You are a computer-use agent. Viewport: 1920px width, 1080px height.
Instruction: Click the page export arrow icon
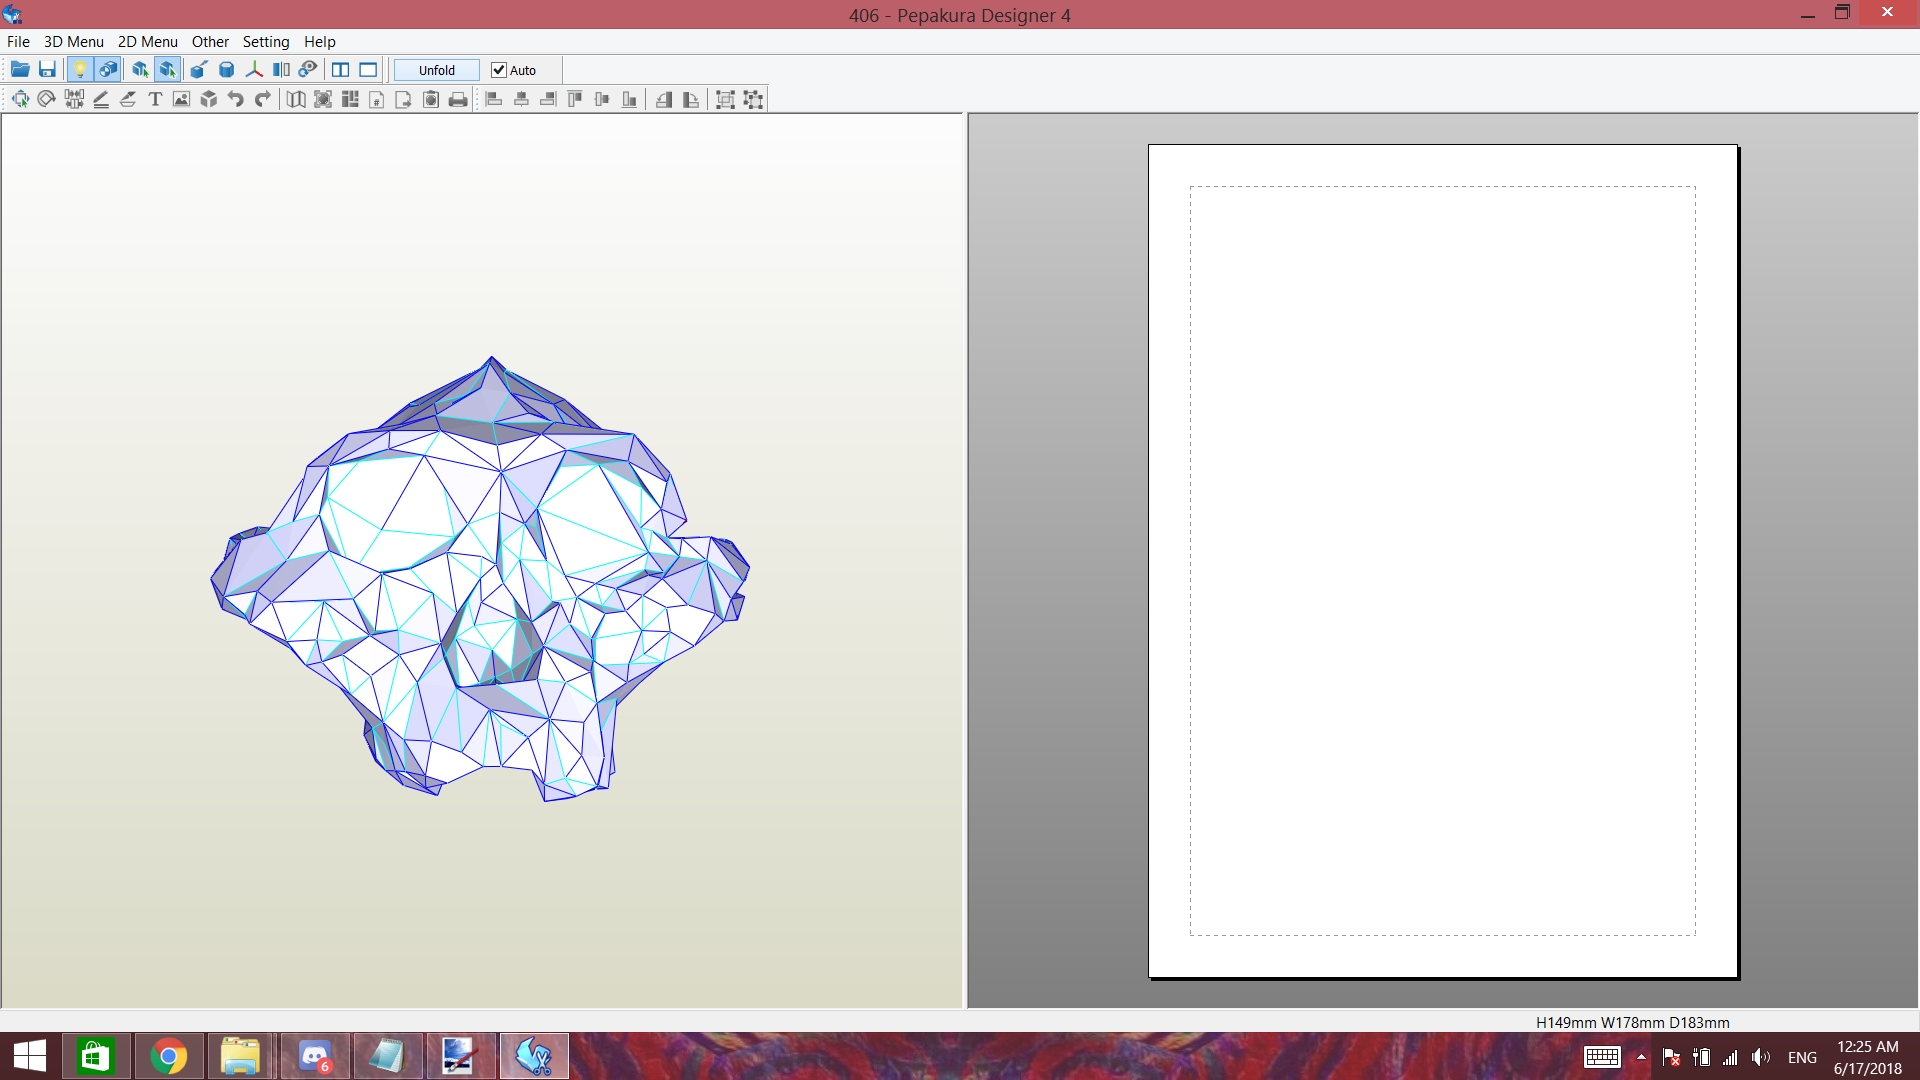[x=404, y=99]
